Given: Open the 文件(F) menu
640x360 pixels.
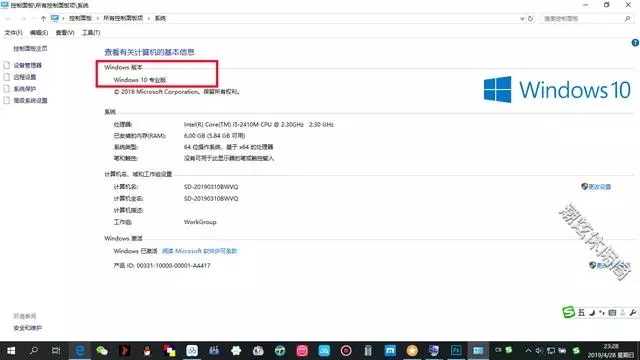Looking at the screenshot, I should tap(13, 33).
